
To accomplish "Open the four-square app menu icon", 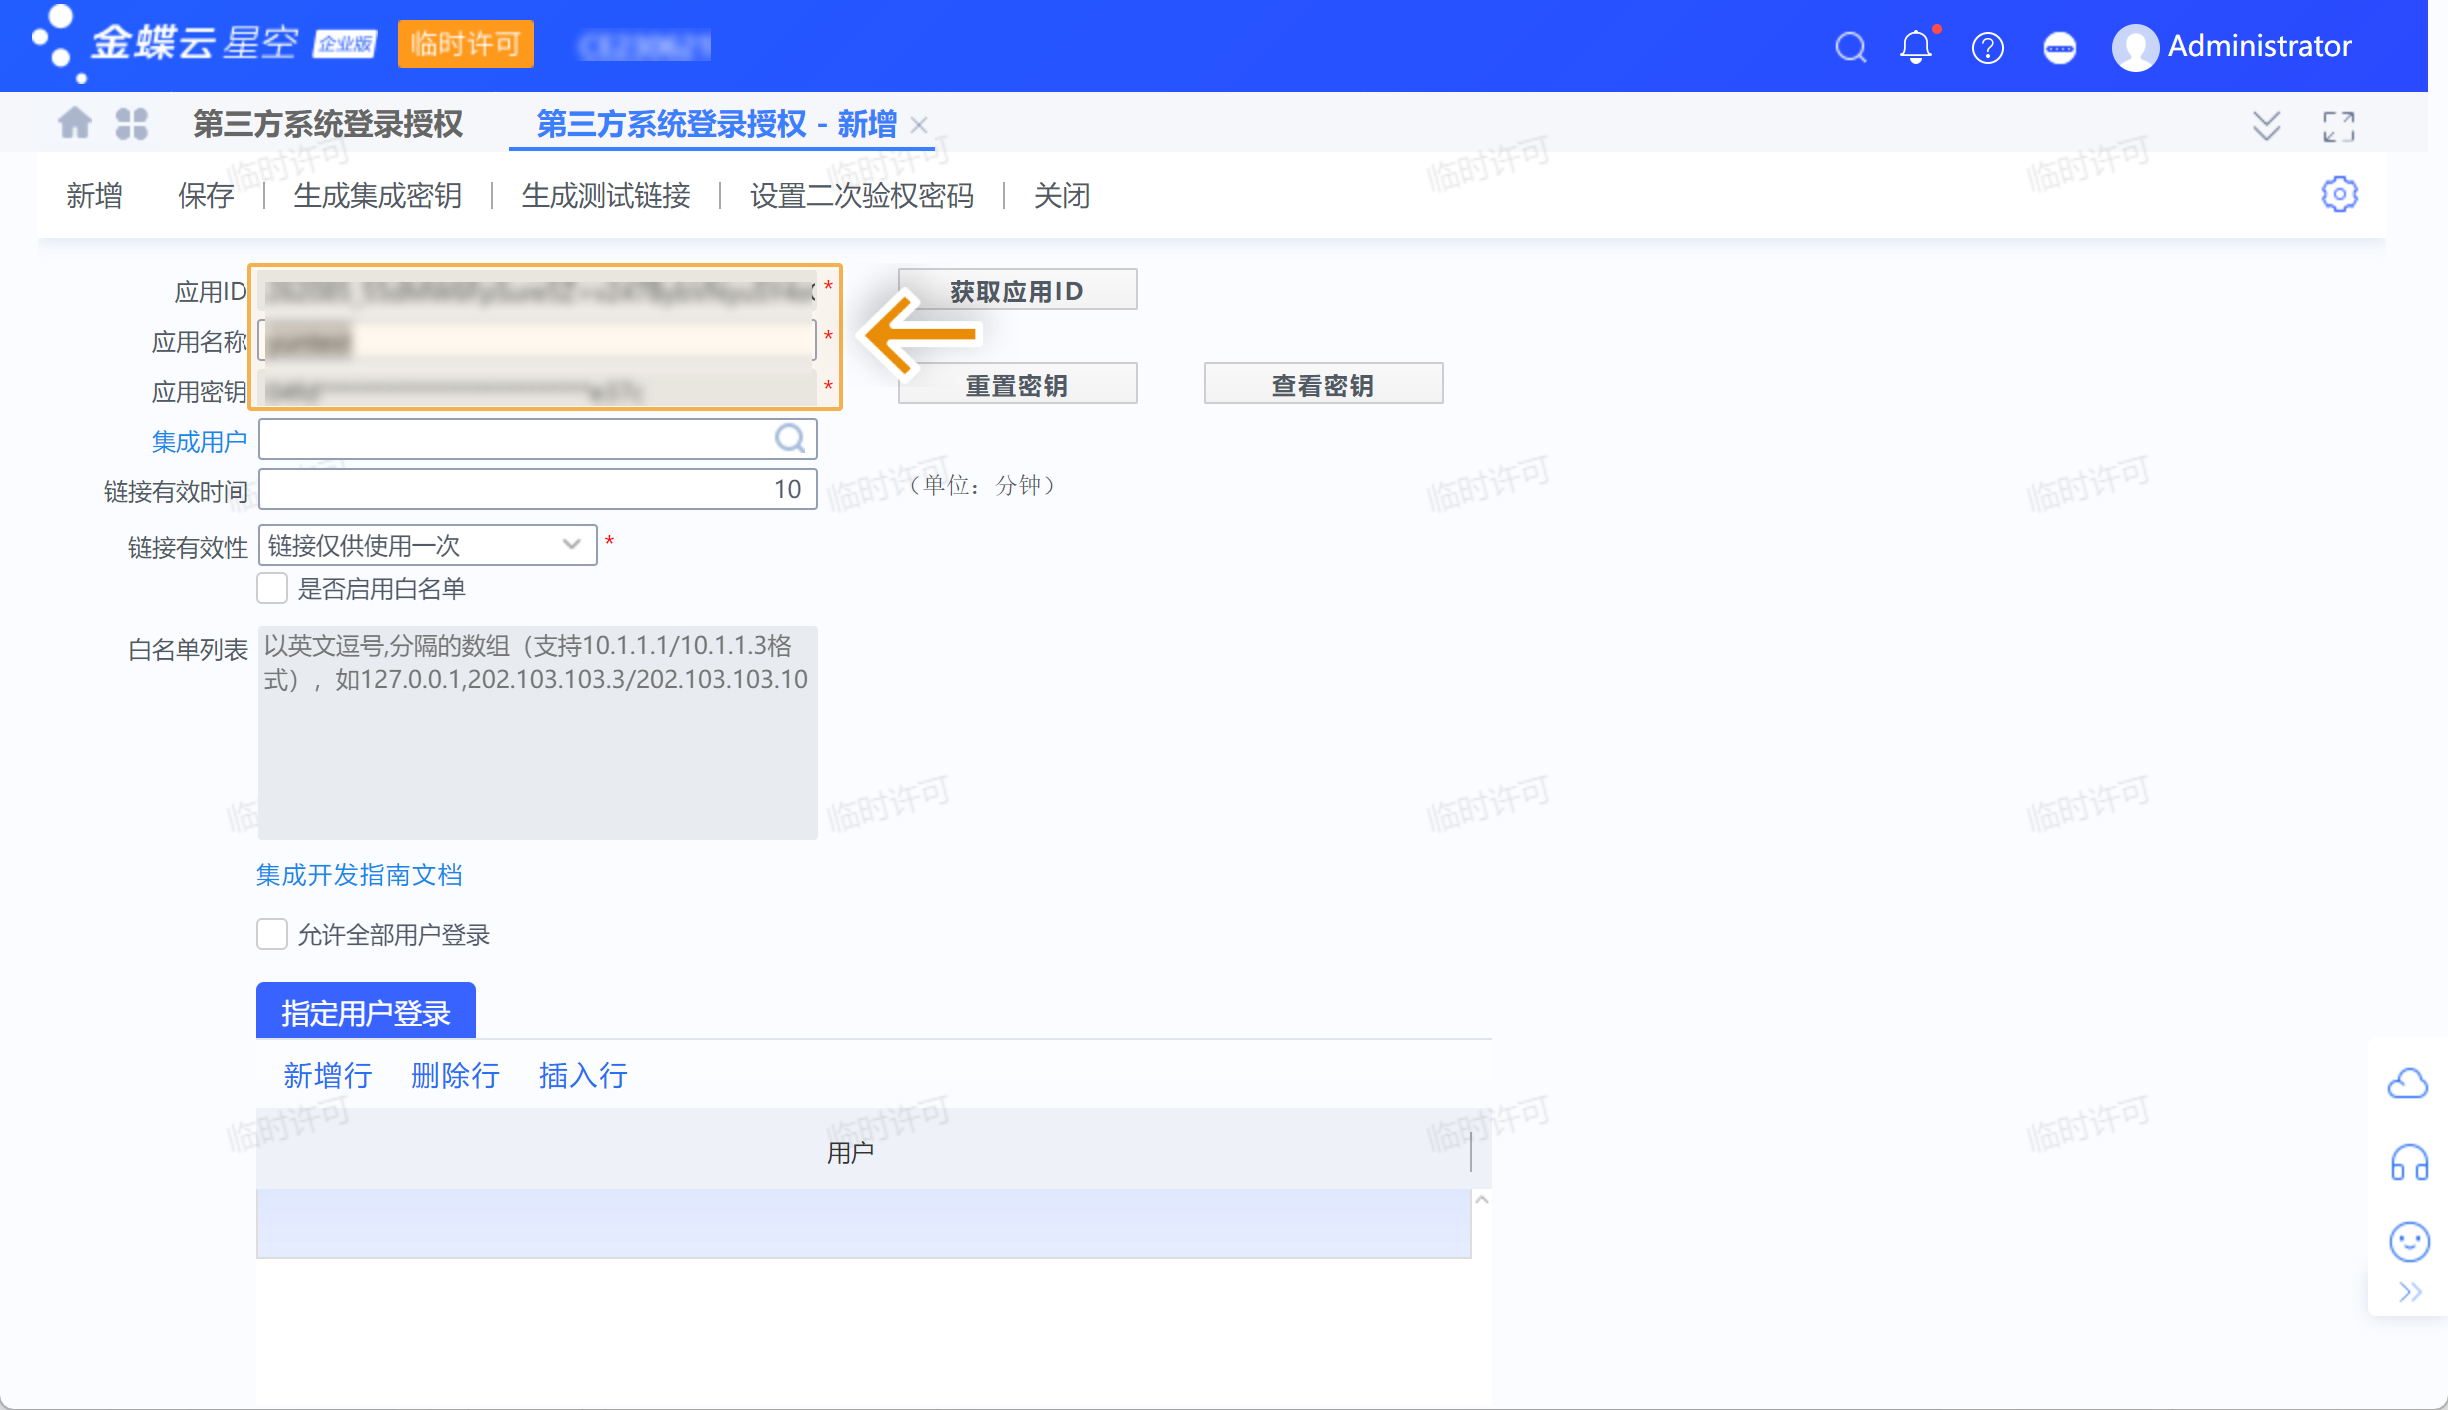I will coord(131,124).
